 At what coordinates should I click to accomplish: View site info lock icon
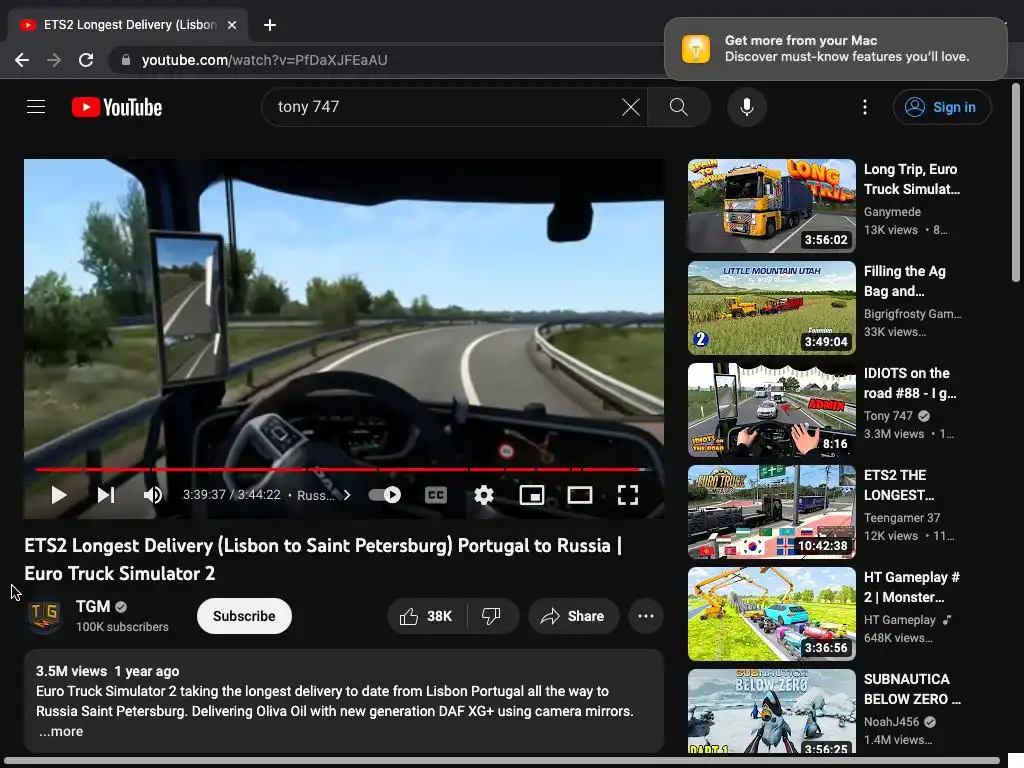[x=126, y=60]
